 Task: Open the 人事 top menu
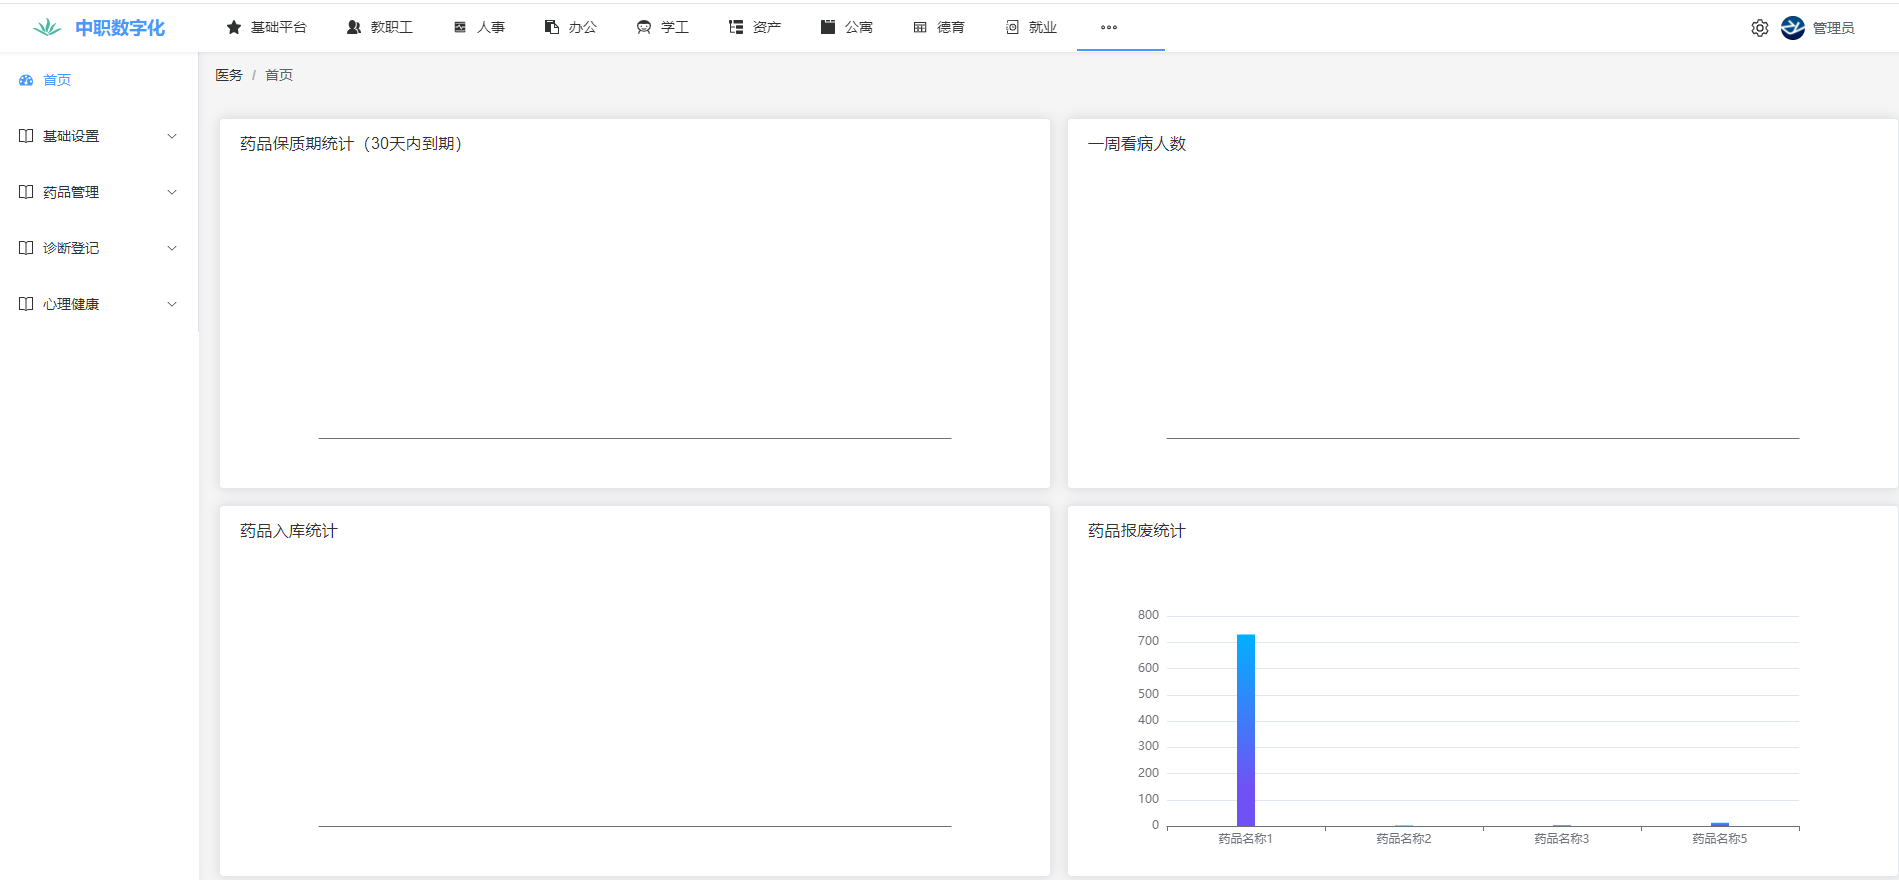(x=480, y=27)
